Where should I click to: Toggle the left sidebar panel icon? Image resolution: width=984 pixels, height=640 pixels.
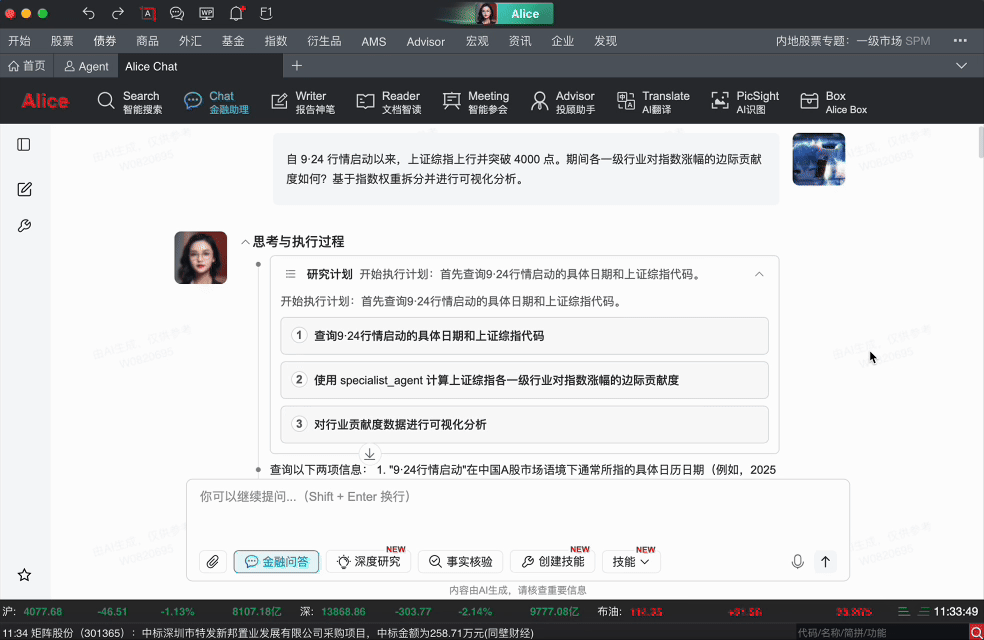(24, 145)
